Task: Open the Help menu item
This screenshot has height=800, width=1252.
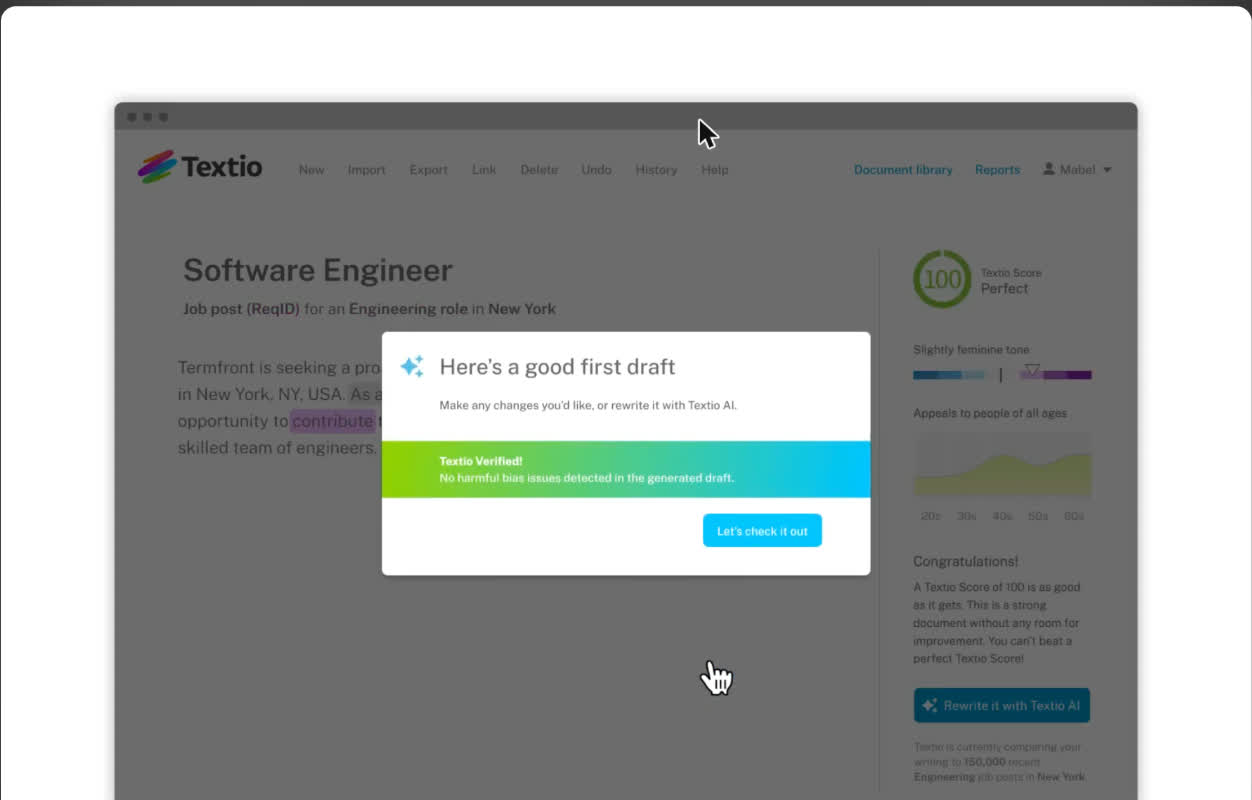Action: click(715, 170)
